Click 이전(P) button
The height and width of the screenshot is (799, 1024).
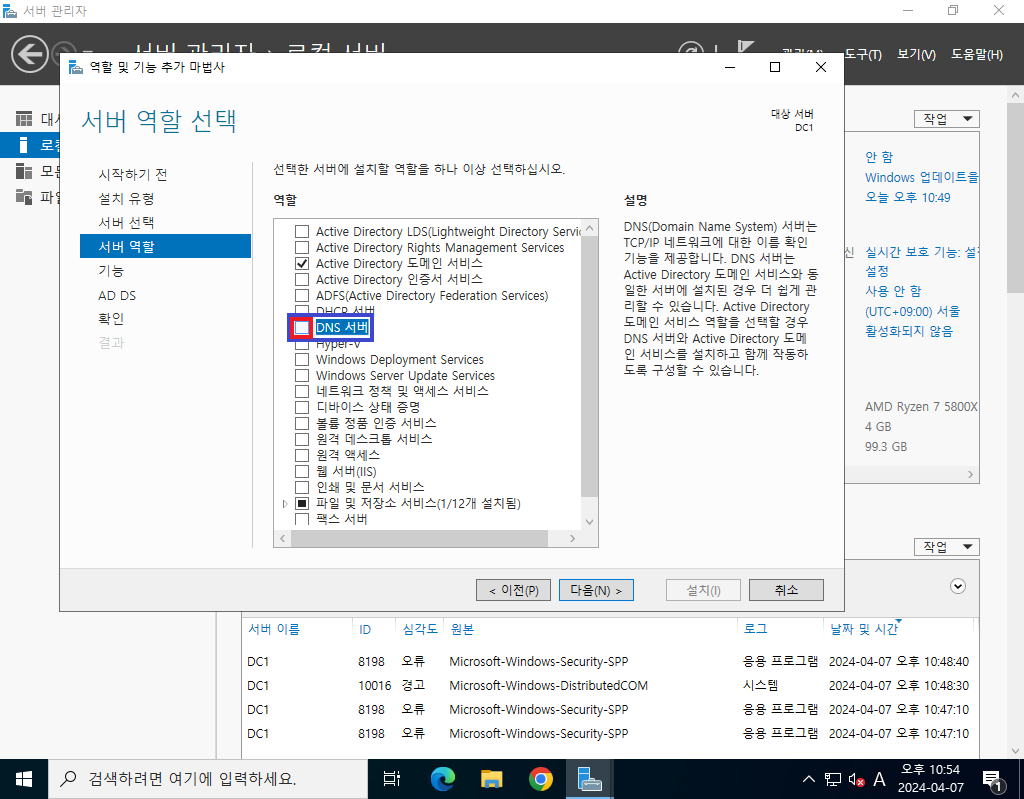pyautogui.click(x=513, y=590)
